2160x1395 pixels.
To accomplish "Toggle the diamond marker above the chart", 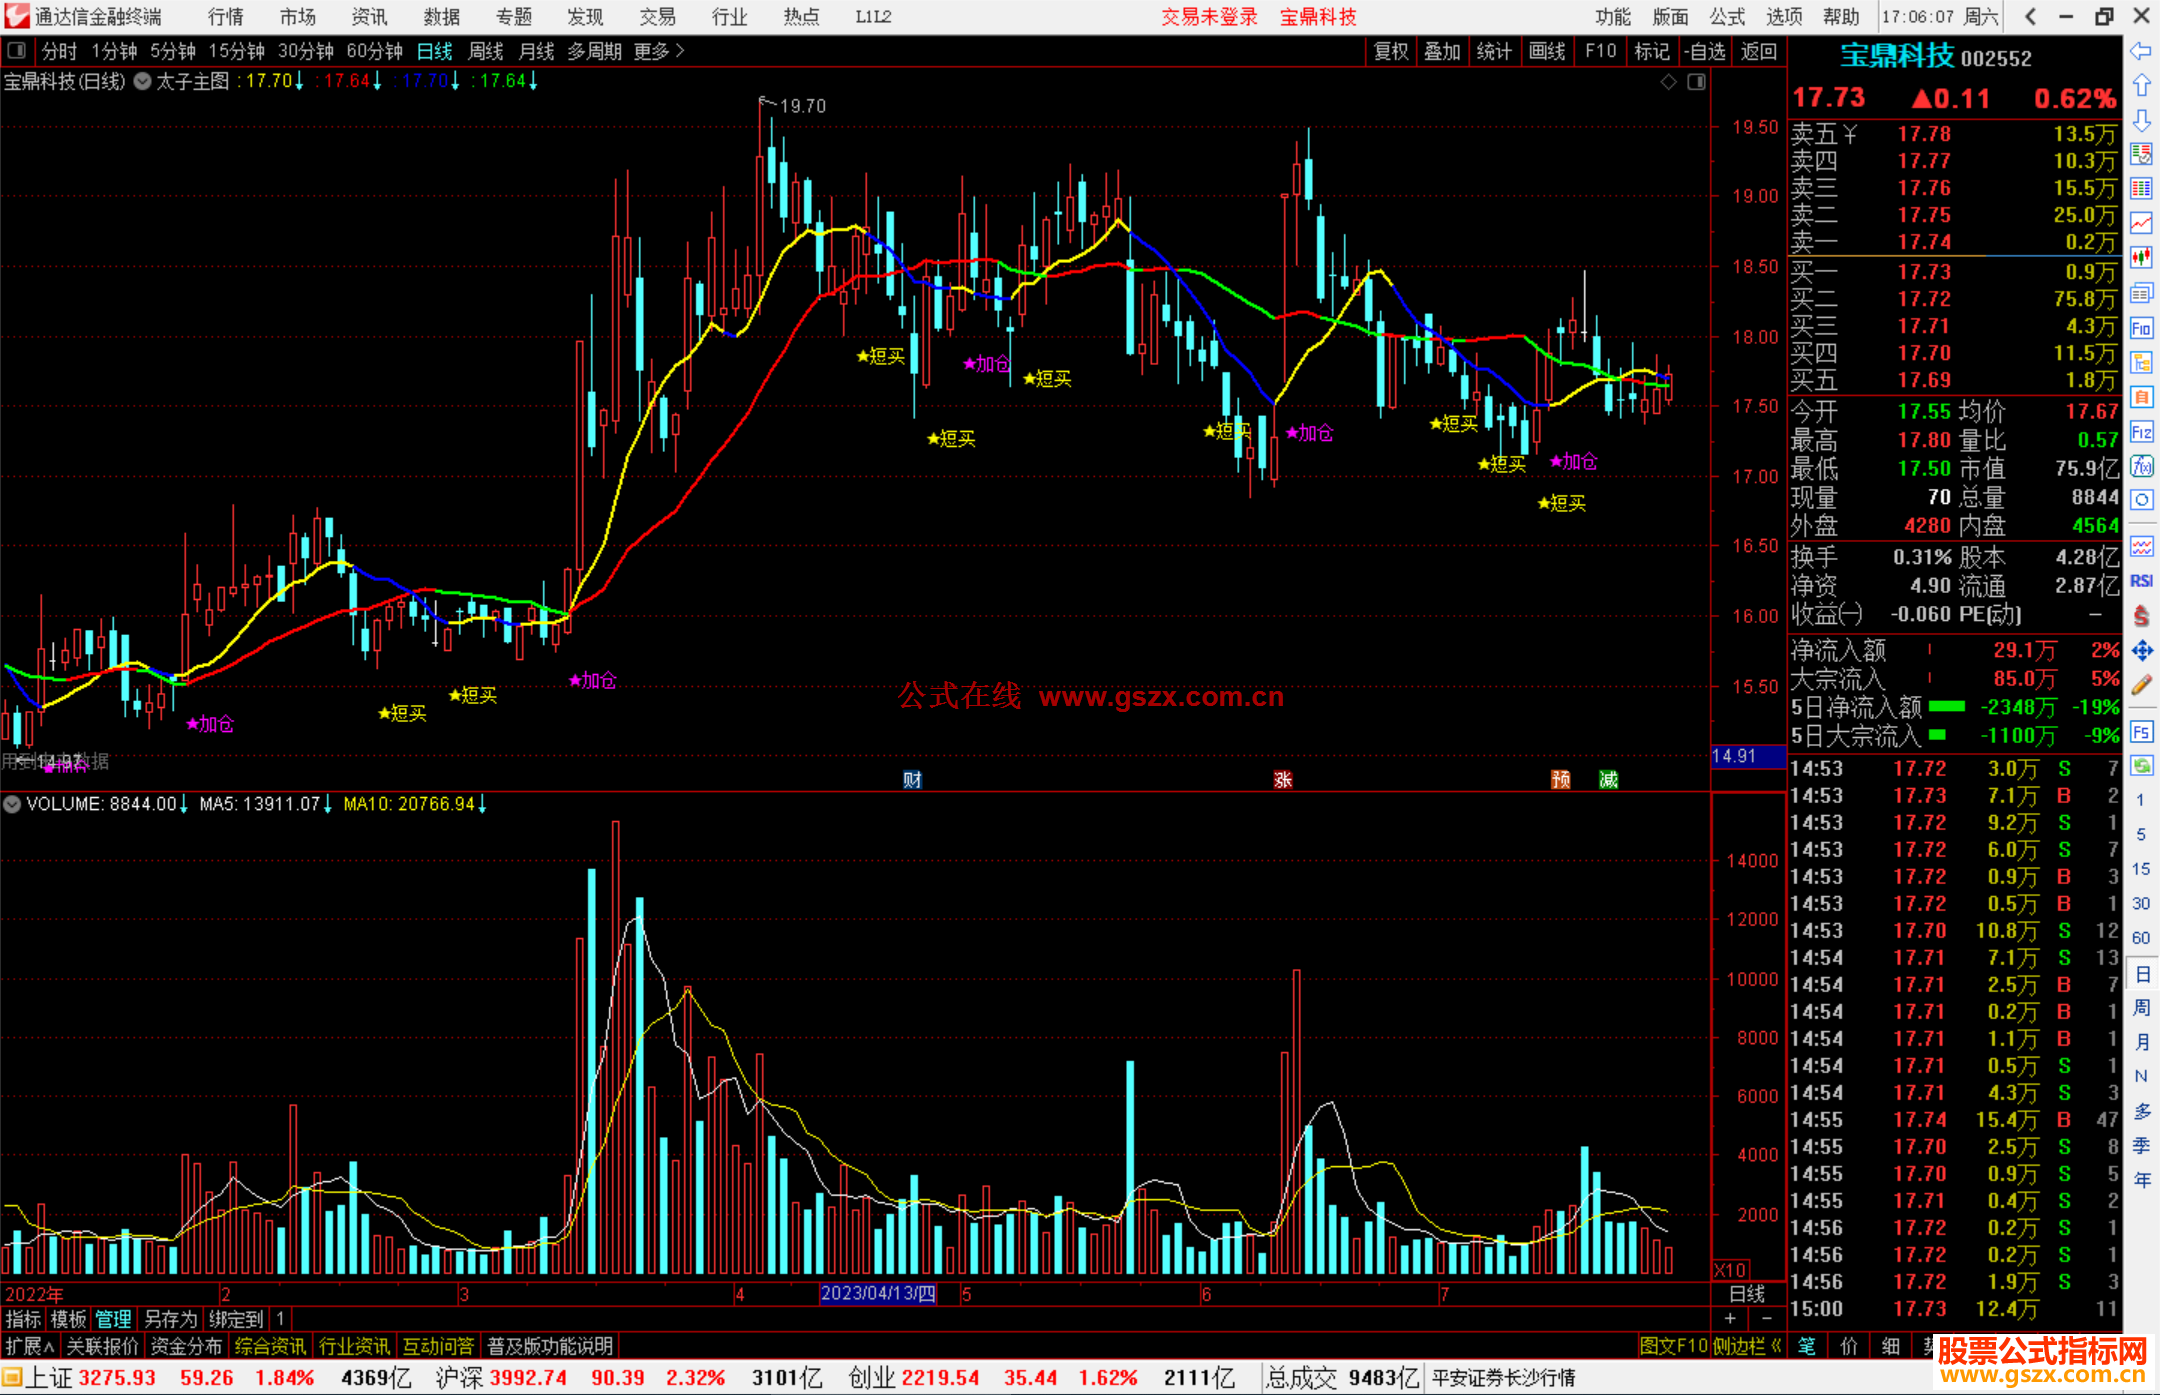I will click(x=1668, y=82).
